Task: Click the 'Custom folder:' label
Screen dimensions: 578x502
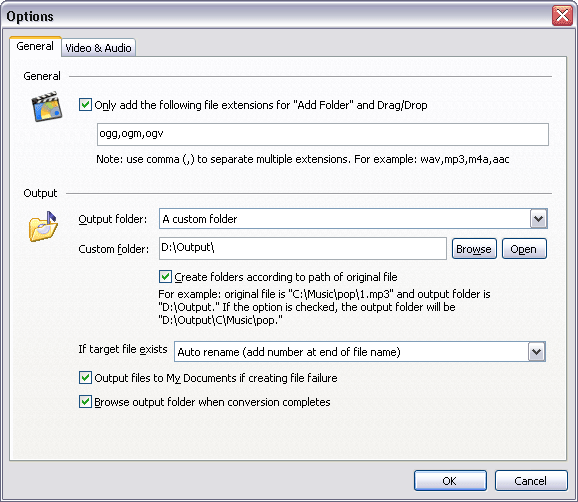Action: [x=114, y=249]
